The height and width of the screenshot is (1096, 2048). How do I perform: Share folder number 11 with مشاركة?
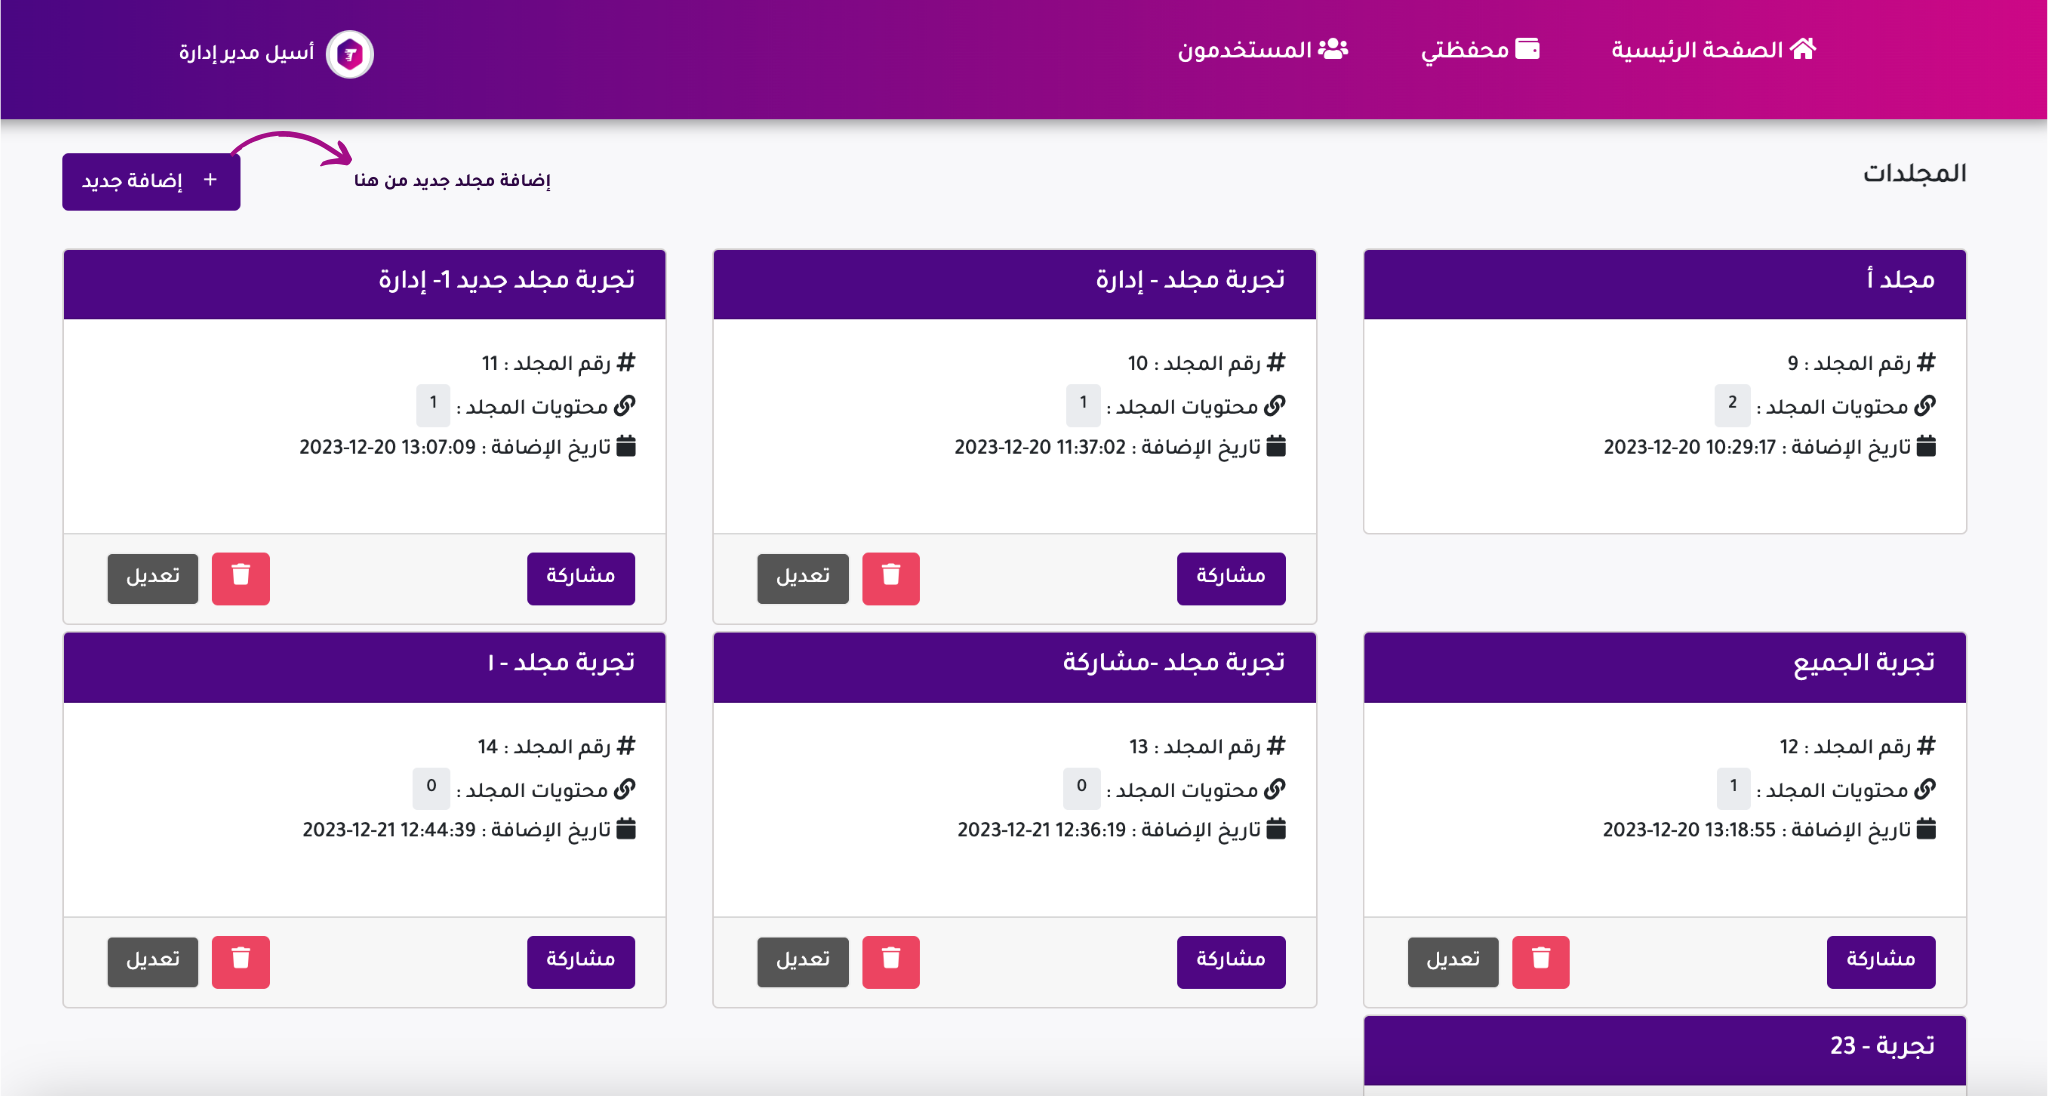pyautogui.click(x=581, y=578)
